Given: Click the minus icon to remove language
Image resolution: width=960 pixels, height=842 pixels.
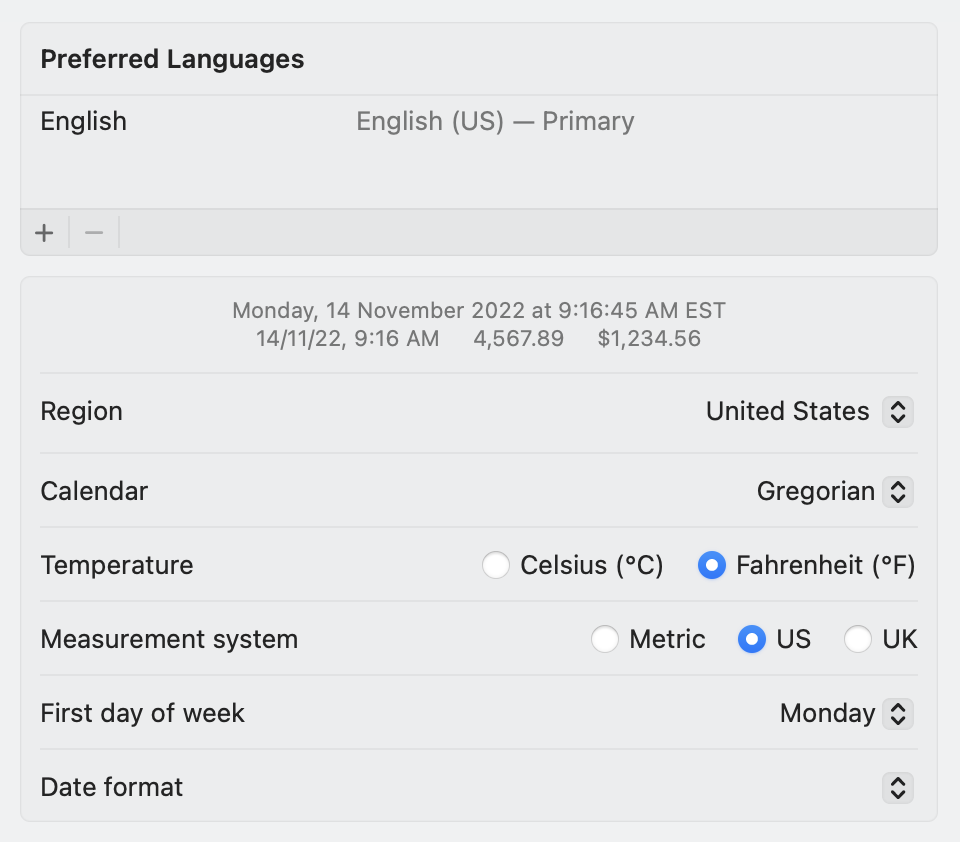Looking at the screenshot, I should click(x=94, y=233).
